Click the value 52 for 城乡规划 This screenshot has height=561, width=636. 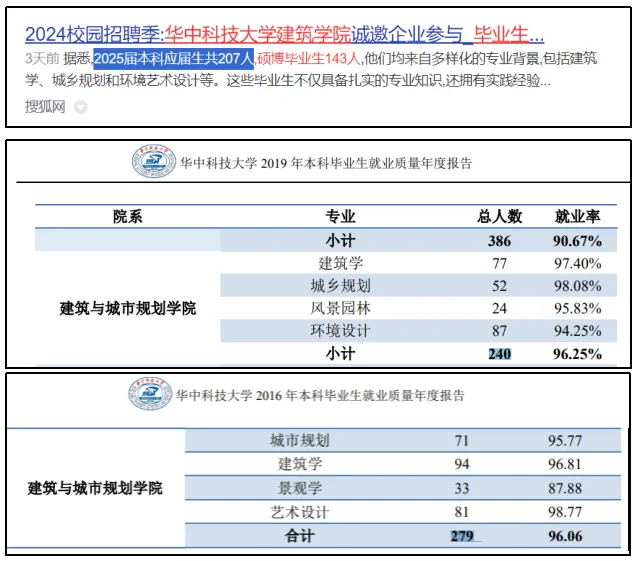pos(499,286)
